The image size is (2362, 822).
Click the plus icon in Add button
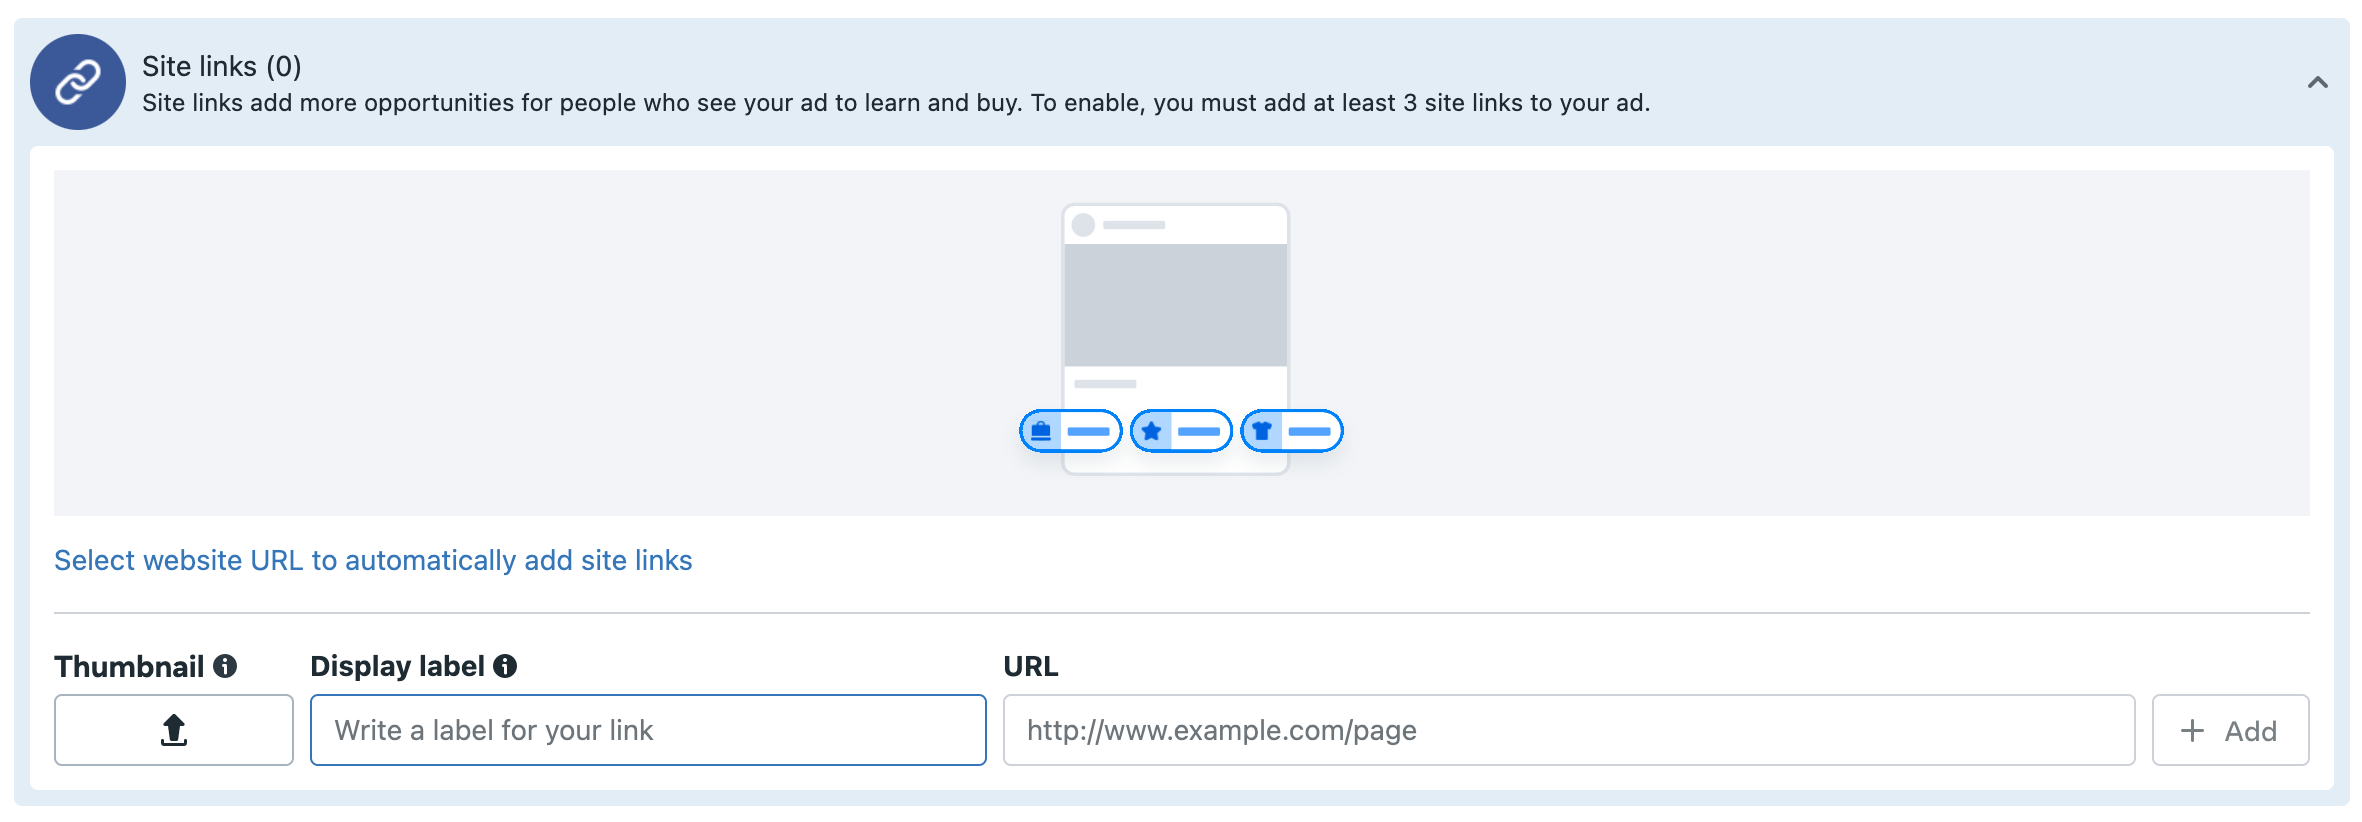2193,730
